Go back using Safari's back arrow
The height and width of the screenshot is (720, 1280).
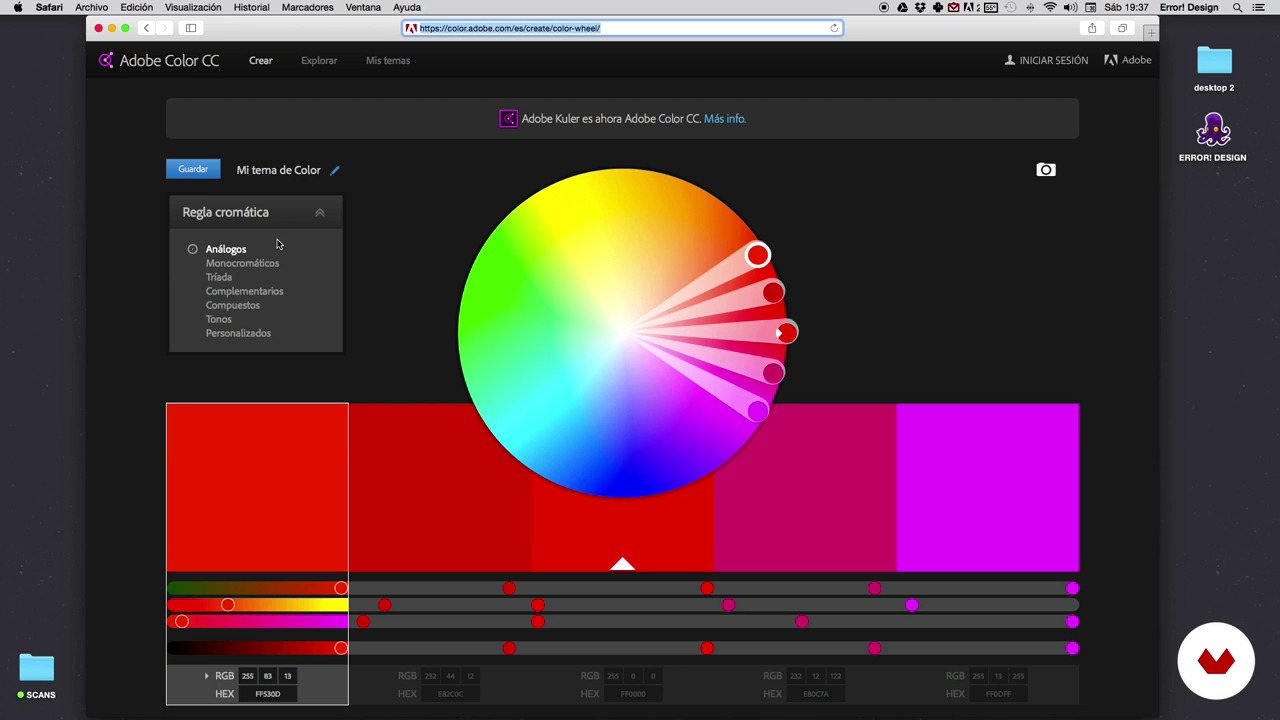[146, 28]
